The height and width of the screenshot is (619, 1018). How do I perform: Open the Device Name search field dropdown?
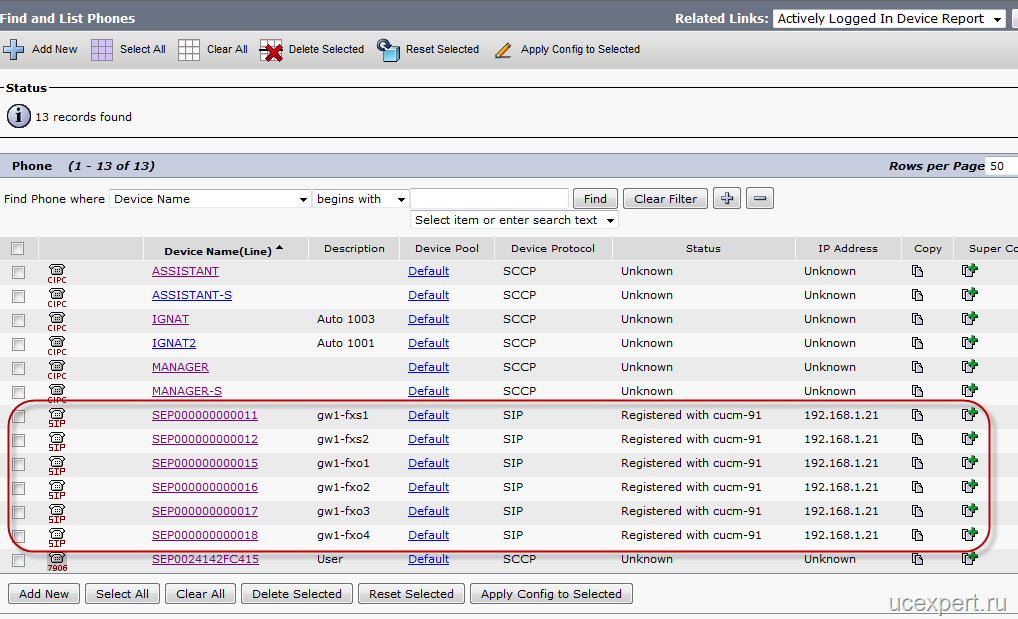209,199
